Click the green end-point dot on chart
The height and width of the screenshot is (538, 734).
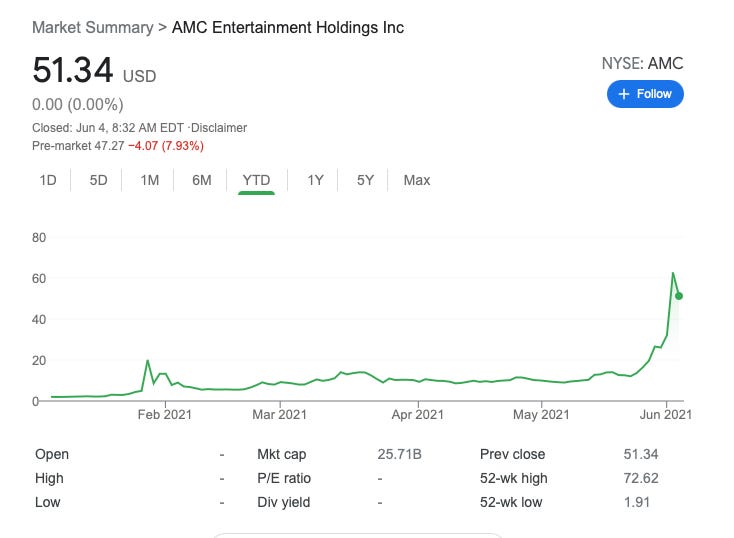pyautogui.click(x=679, y=296)
